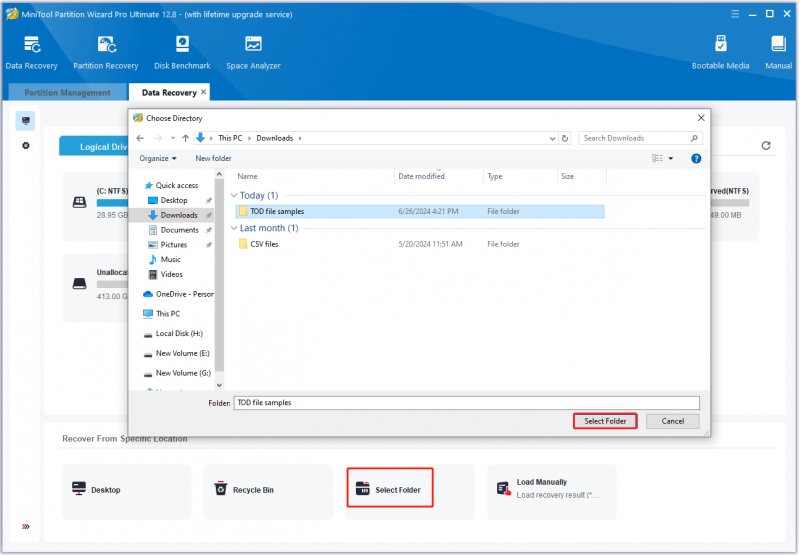The height and width of the screenshot is (555, 800).
Task: Open the Space Analyzer tool
Action: tap(253, 53)
